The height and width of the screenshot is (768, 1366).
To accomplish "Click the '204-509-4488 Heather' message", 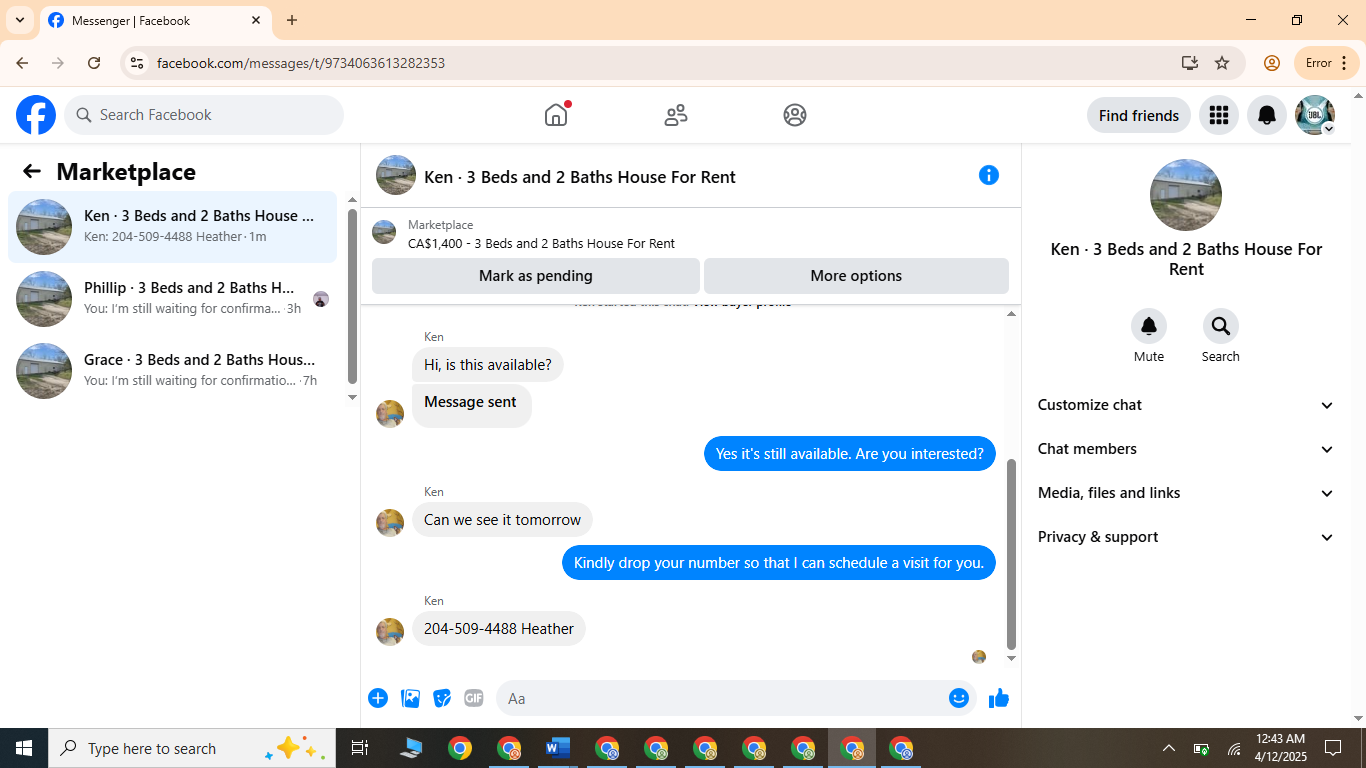I will coord(499,629).
